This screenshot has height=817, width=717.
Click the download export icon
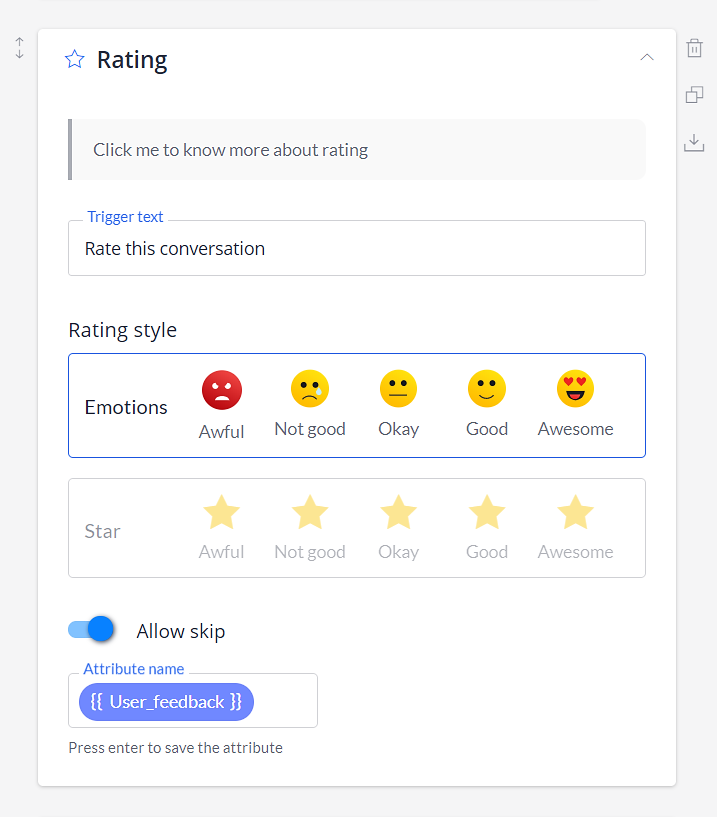pos(694,143)
